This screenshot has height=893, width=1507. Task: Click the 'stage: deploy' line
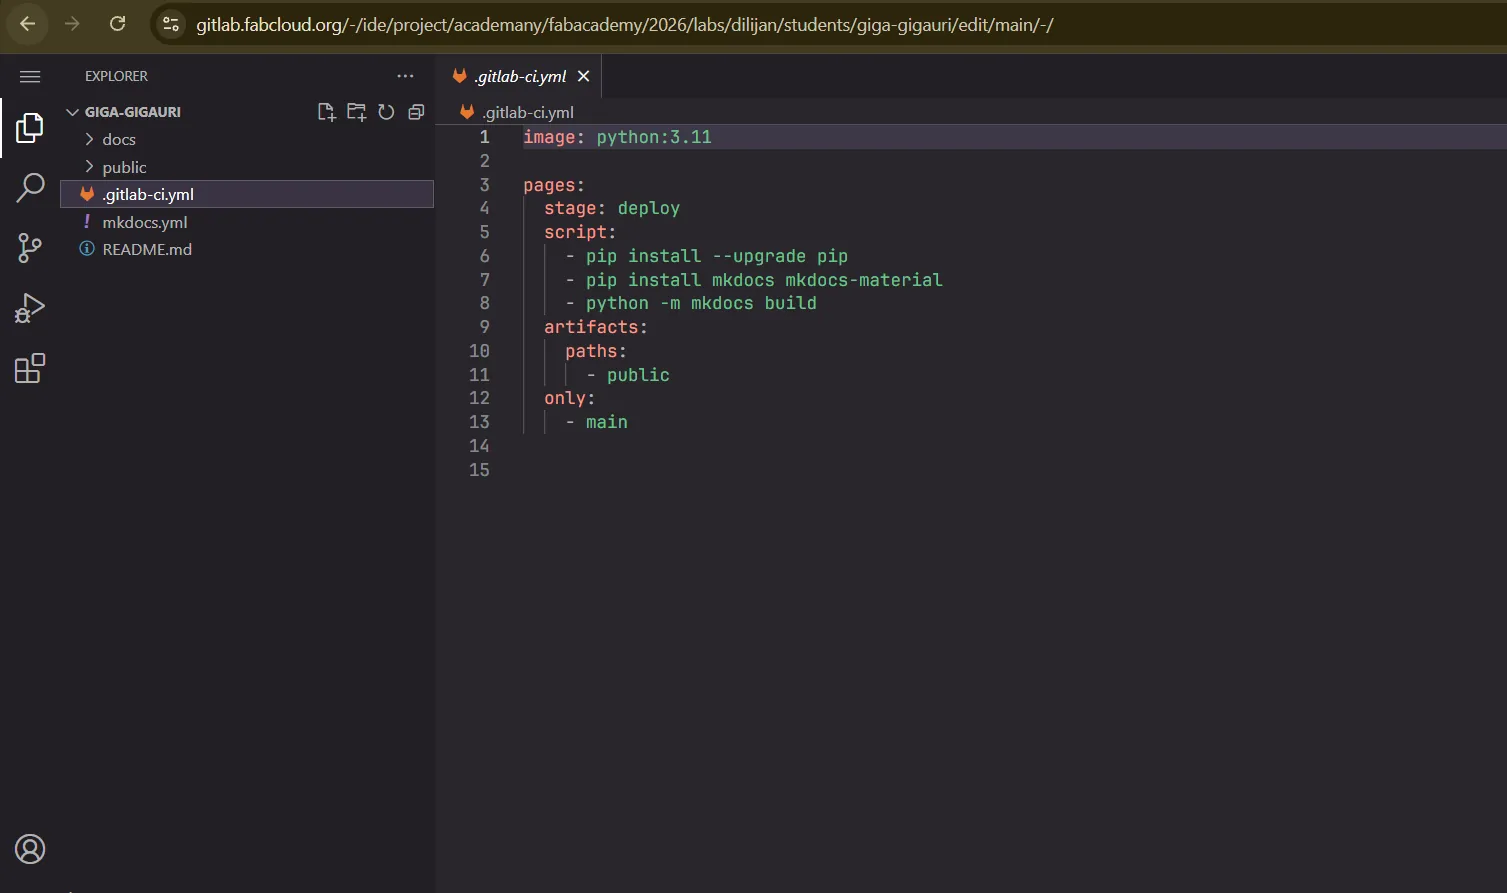[x=612, y=208]
